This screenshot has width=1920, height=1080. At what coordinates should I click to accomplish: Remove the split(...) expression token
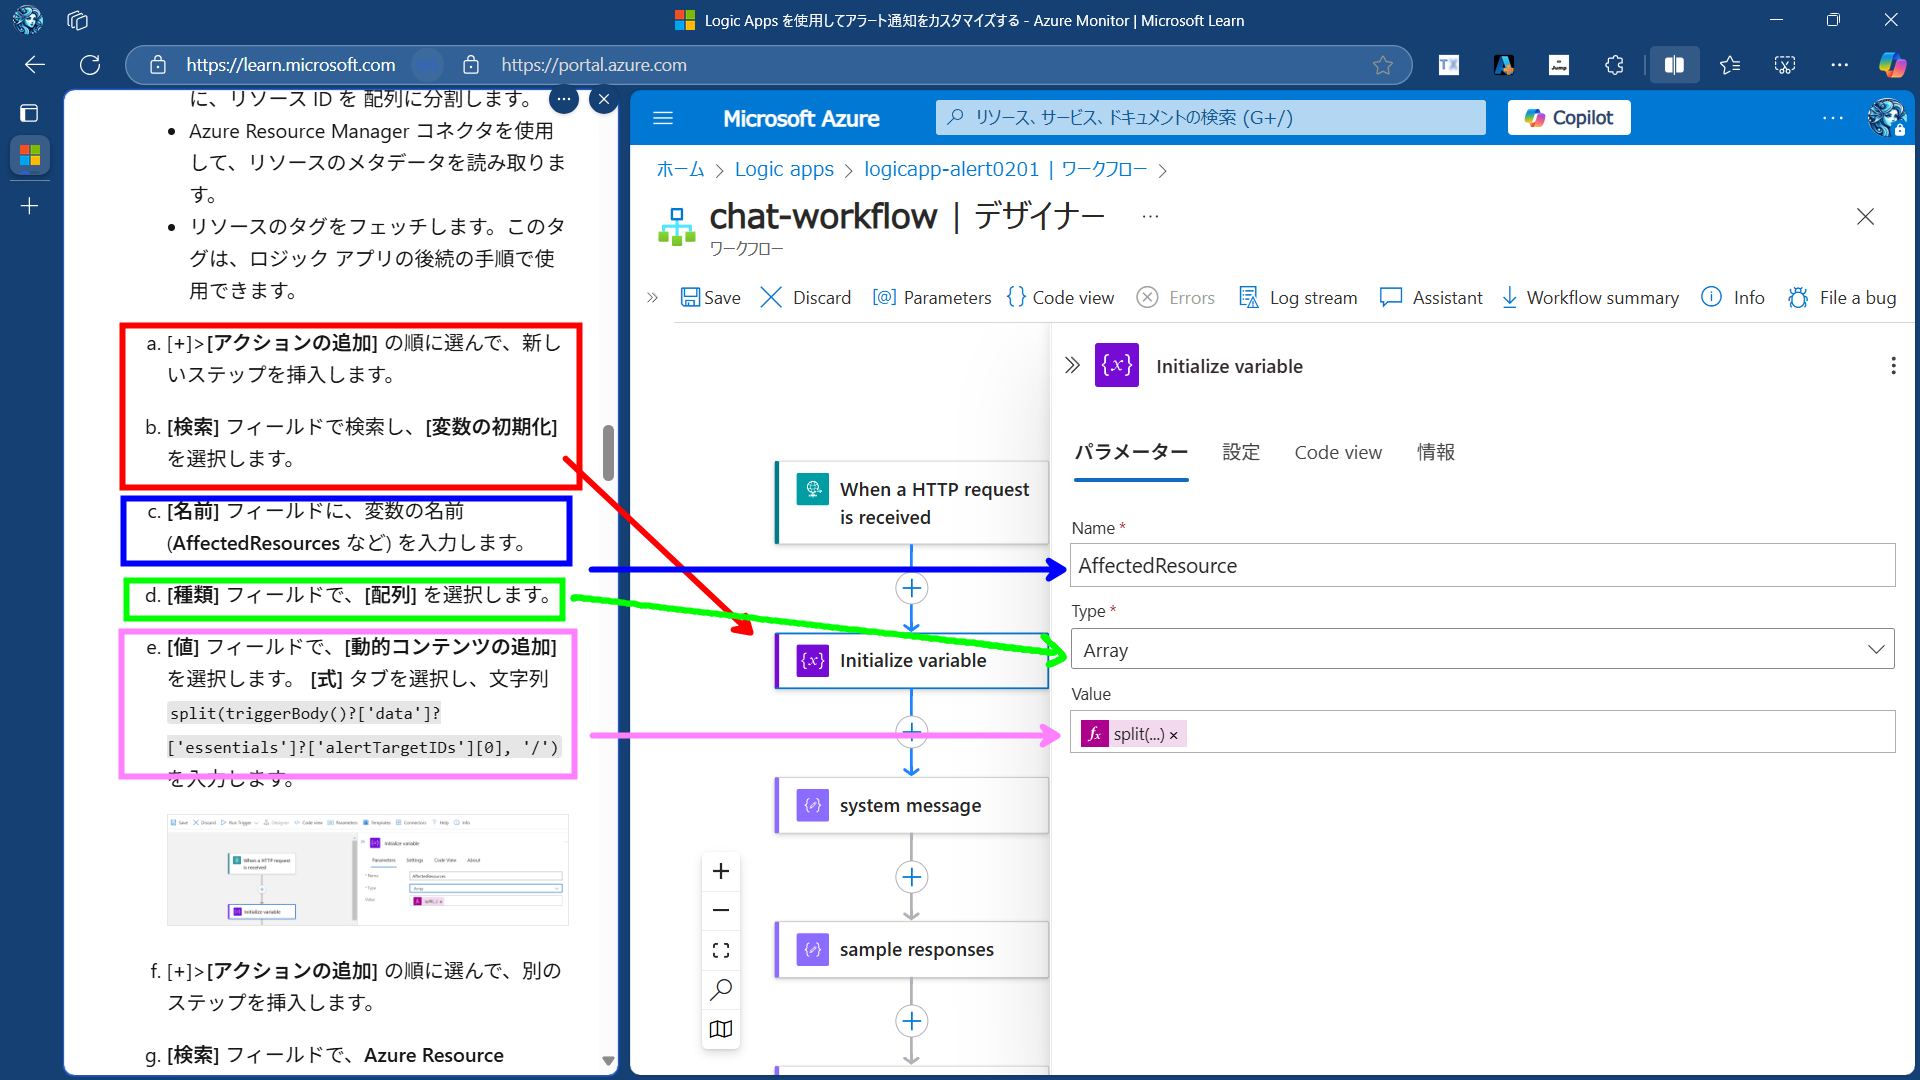pyautogui.click(x=1173, y=735)
